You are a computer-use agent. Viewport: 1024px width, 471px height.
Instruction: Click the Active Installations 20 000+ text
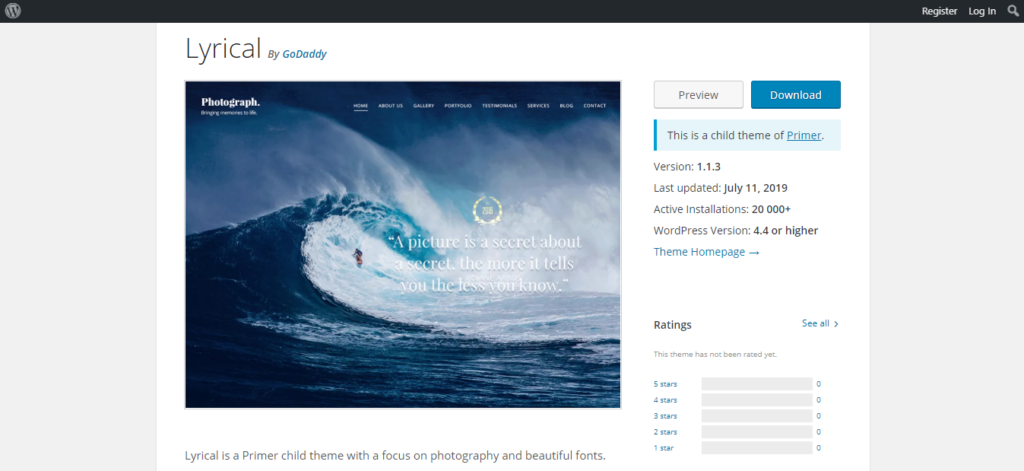tap(722, 209)
